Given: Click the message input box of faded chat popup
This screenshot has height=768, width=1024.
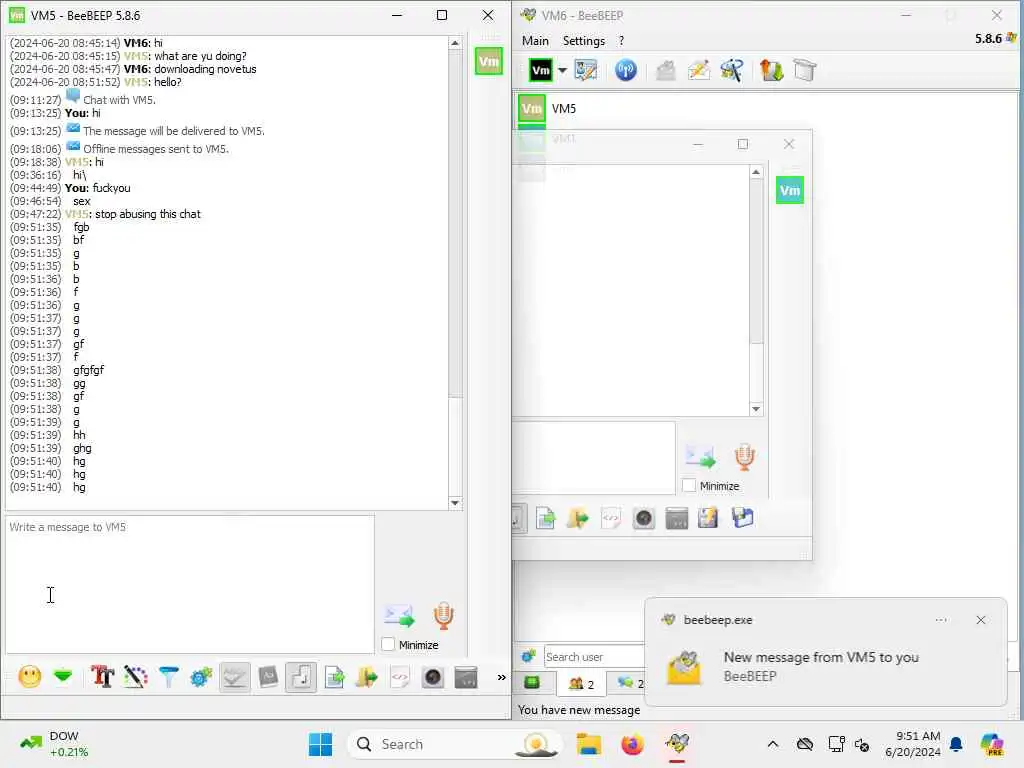Looking at the screenshot, I should pos(594,457).
